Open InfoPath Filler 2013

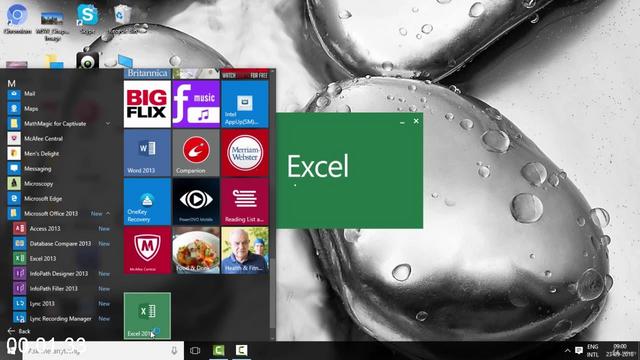(61, 289)
